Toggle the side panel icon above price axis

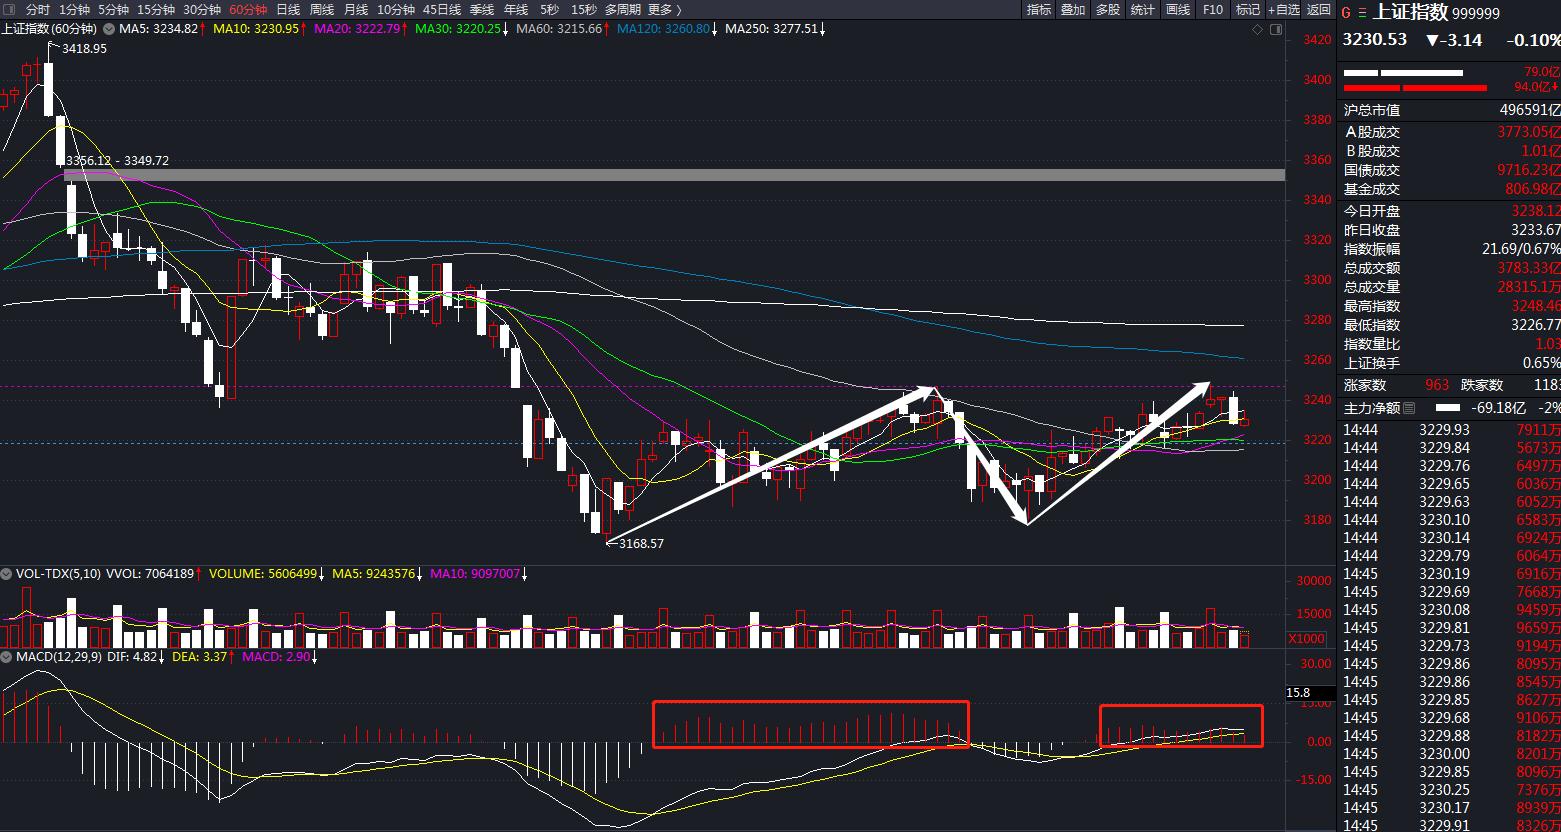coord(1276,30)
